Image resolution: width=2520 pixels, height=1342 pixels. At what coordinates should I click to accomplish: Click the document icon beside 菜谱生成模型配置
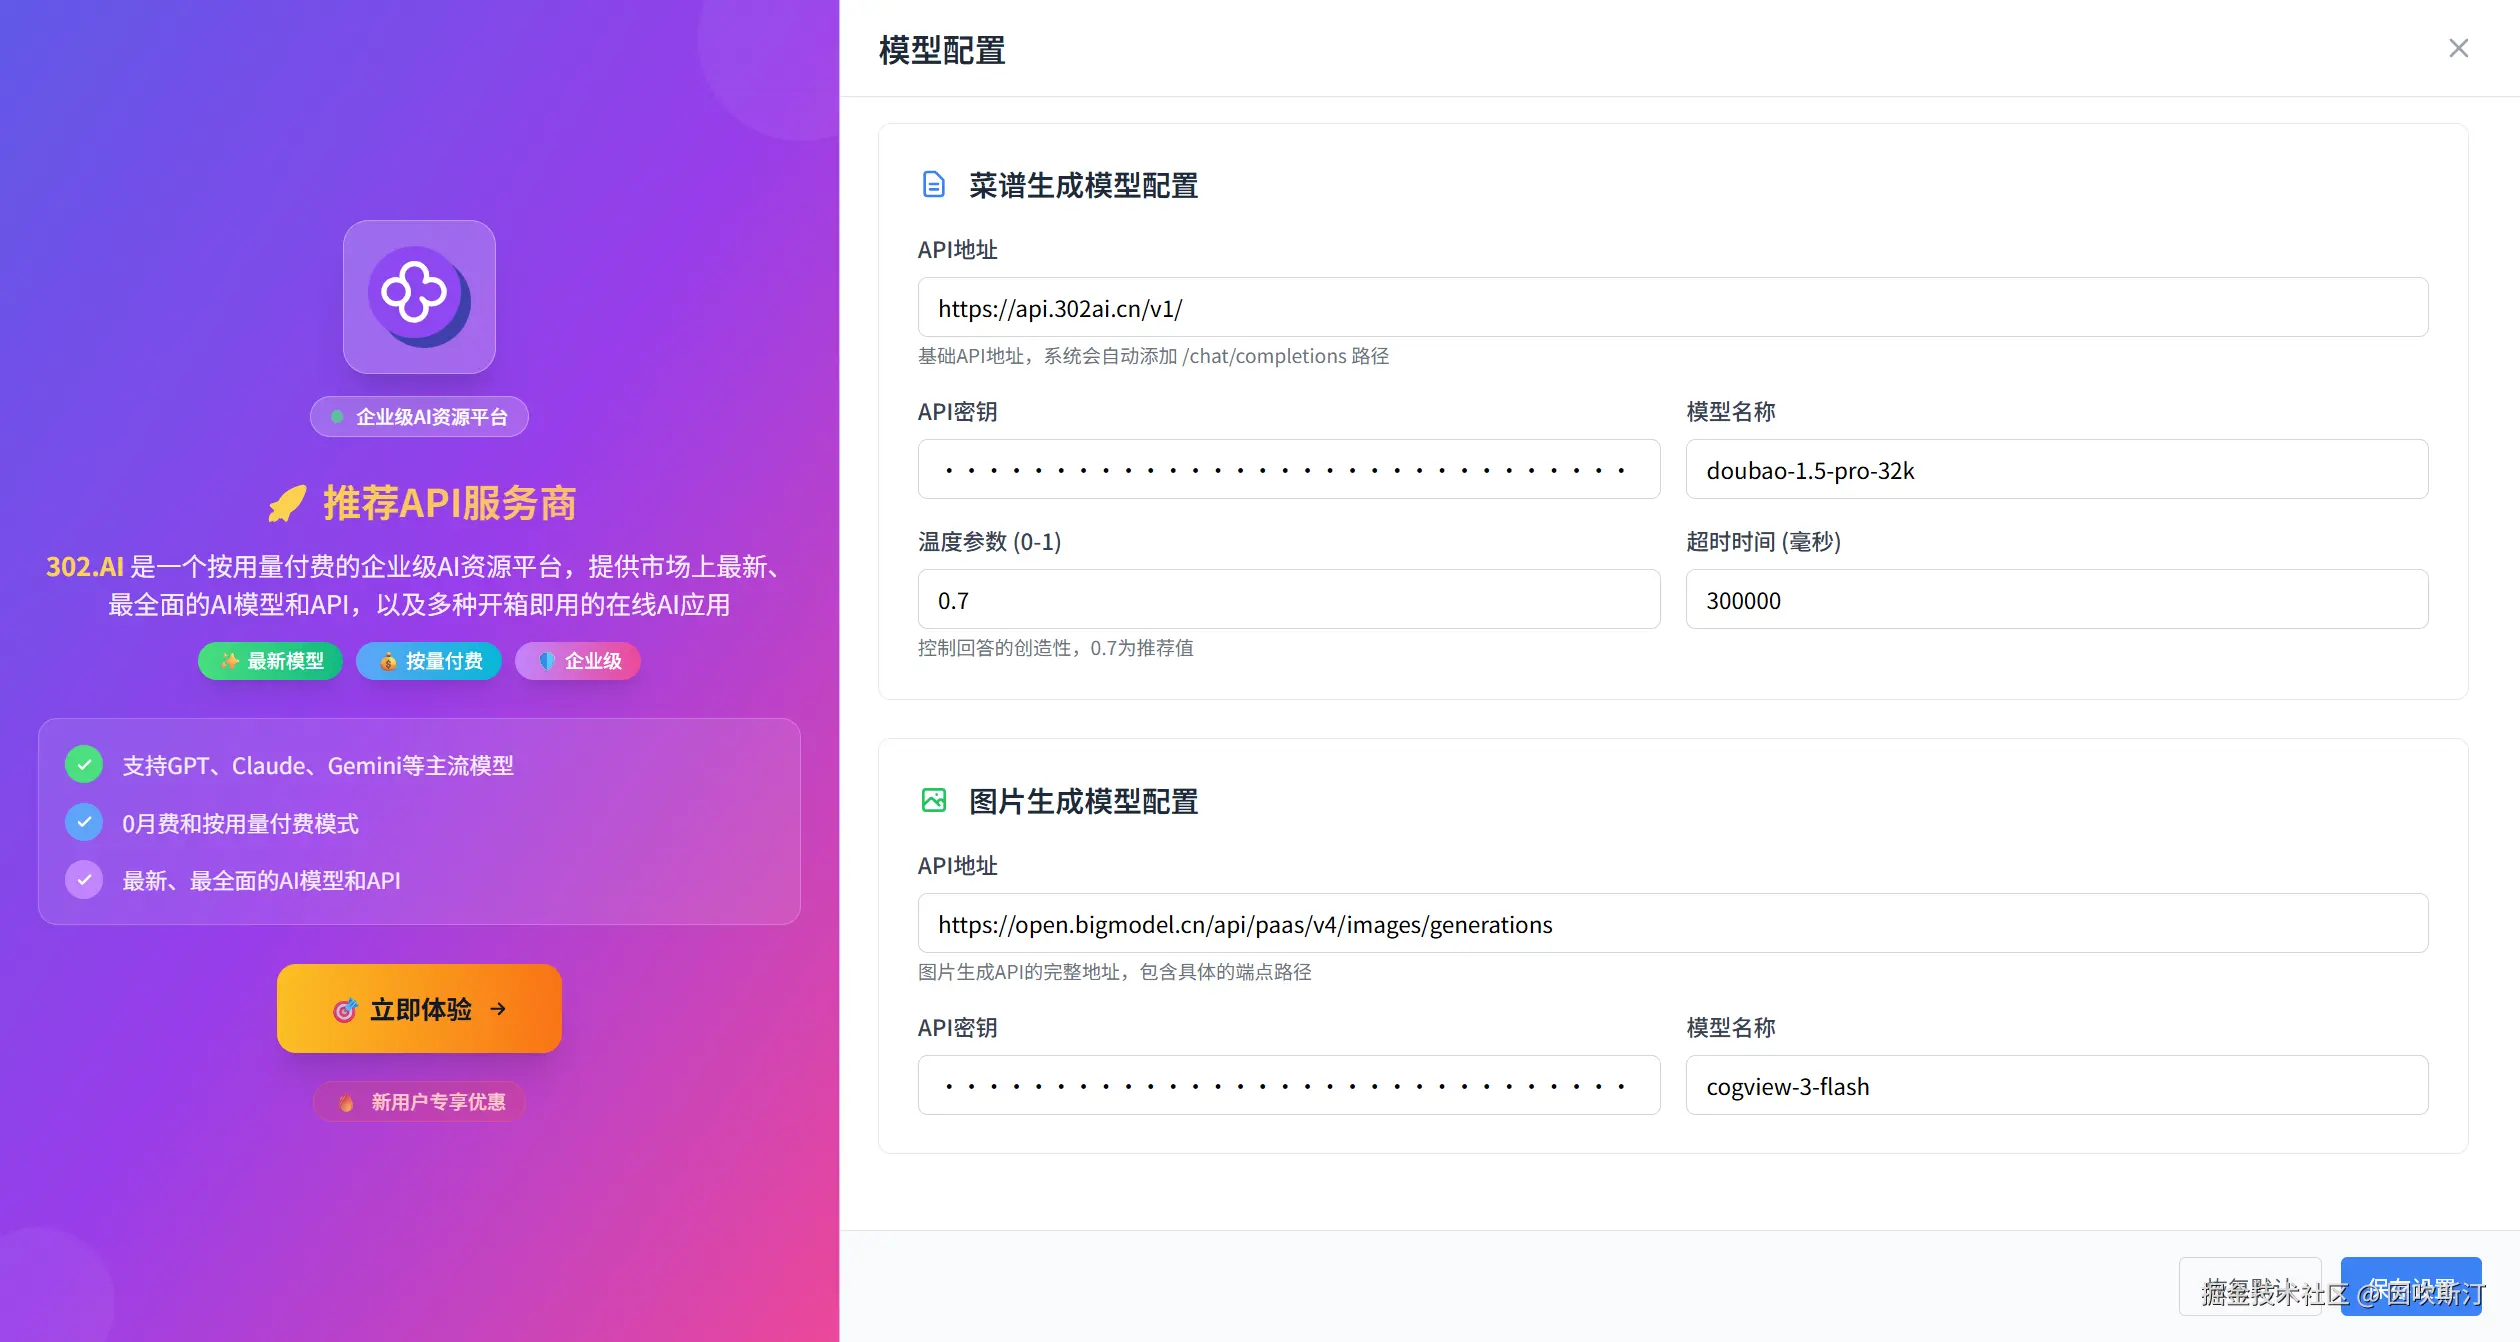click(934, 185)
